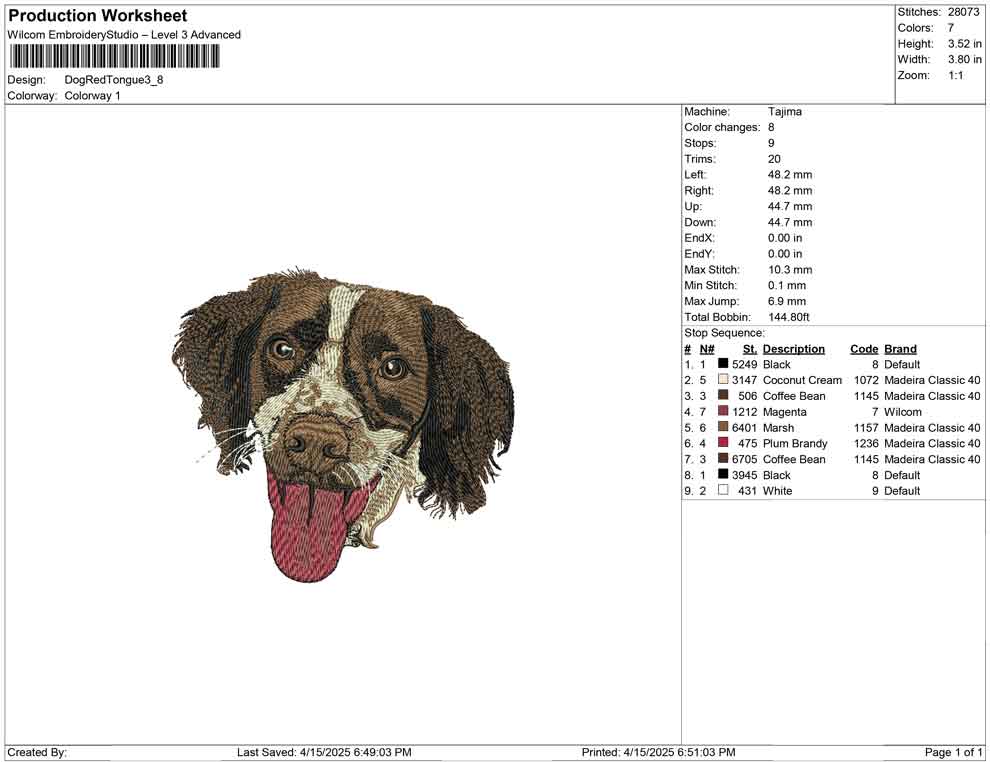This screenshot has height=762, width=990.
Task: Click the 'Production Worksheet' title
Action: [98, 16]
